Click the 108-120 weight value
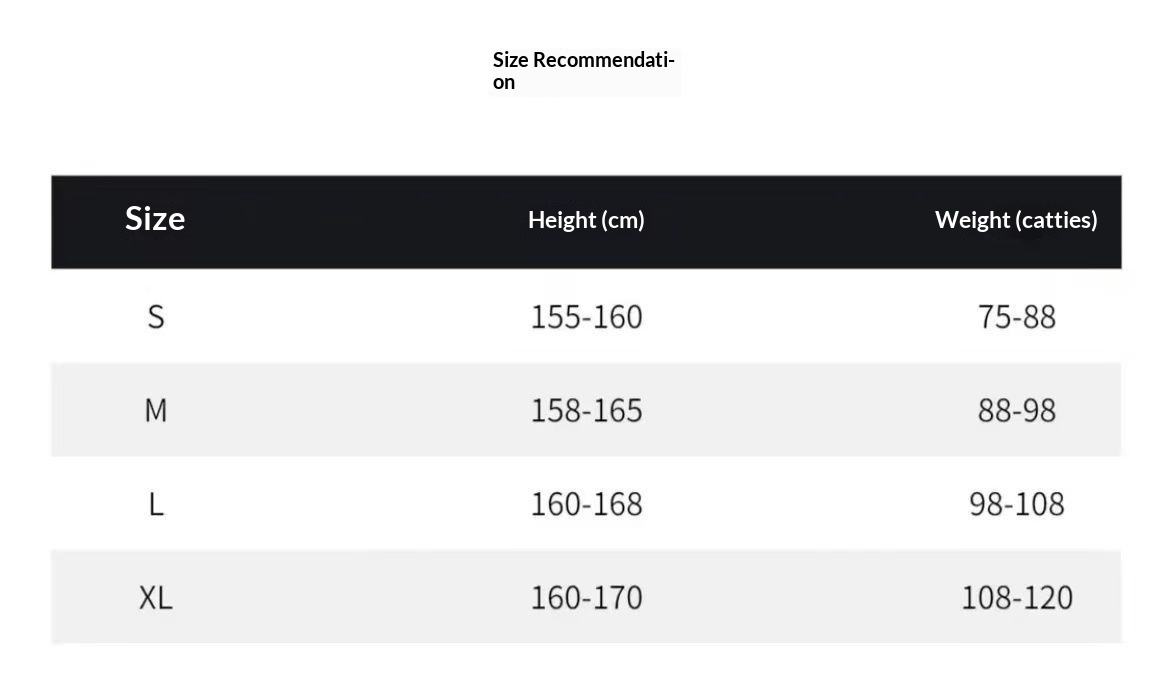This screenshot has height=690, width=1170. pos(1016,598)
